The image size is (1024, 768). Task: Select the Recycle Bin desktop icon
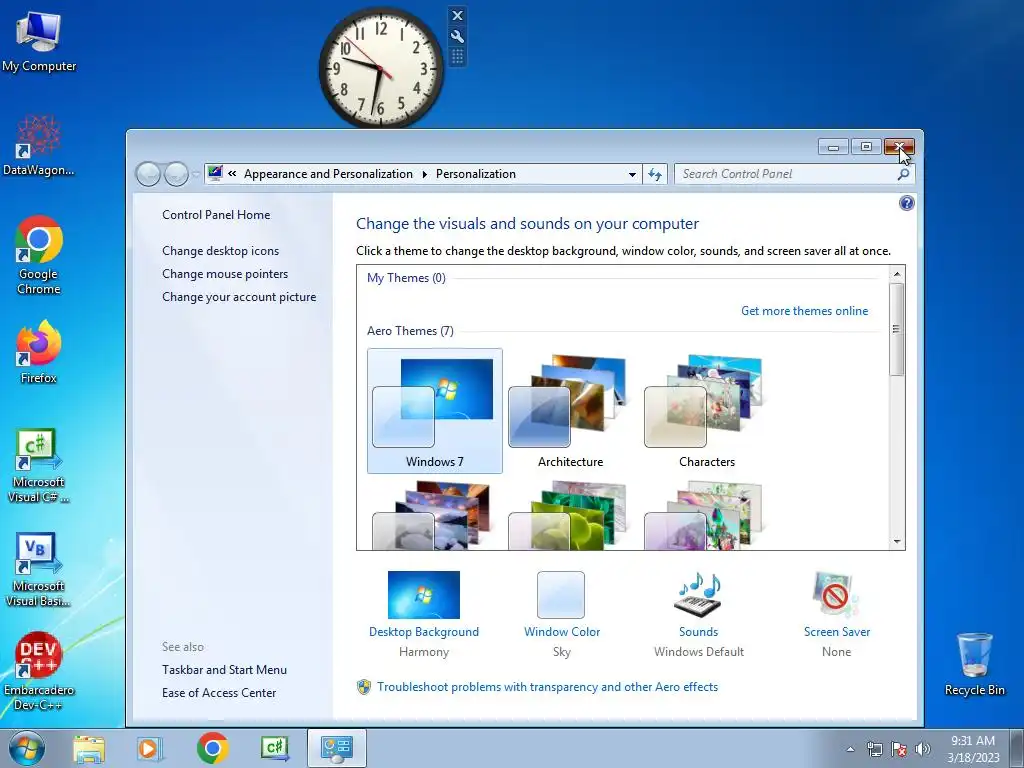(x=974, y=664)
